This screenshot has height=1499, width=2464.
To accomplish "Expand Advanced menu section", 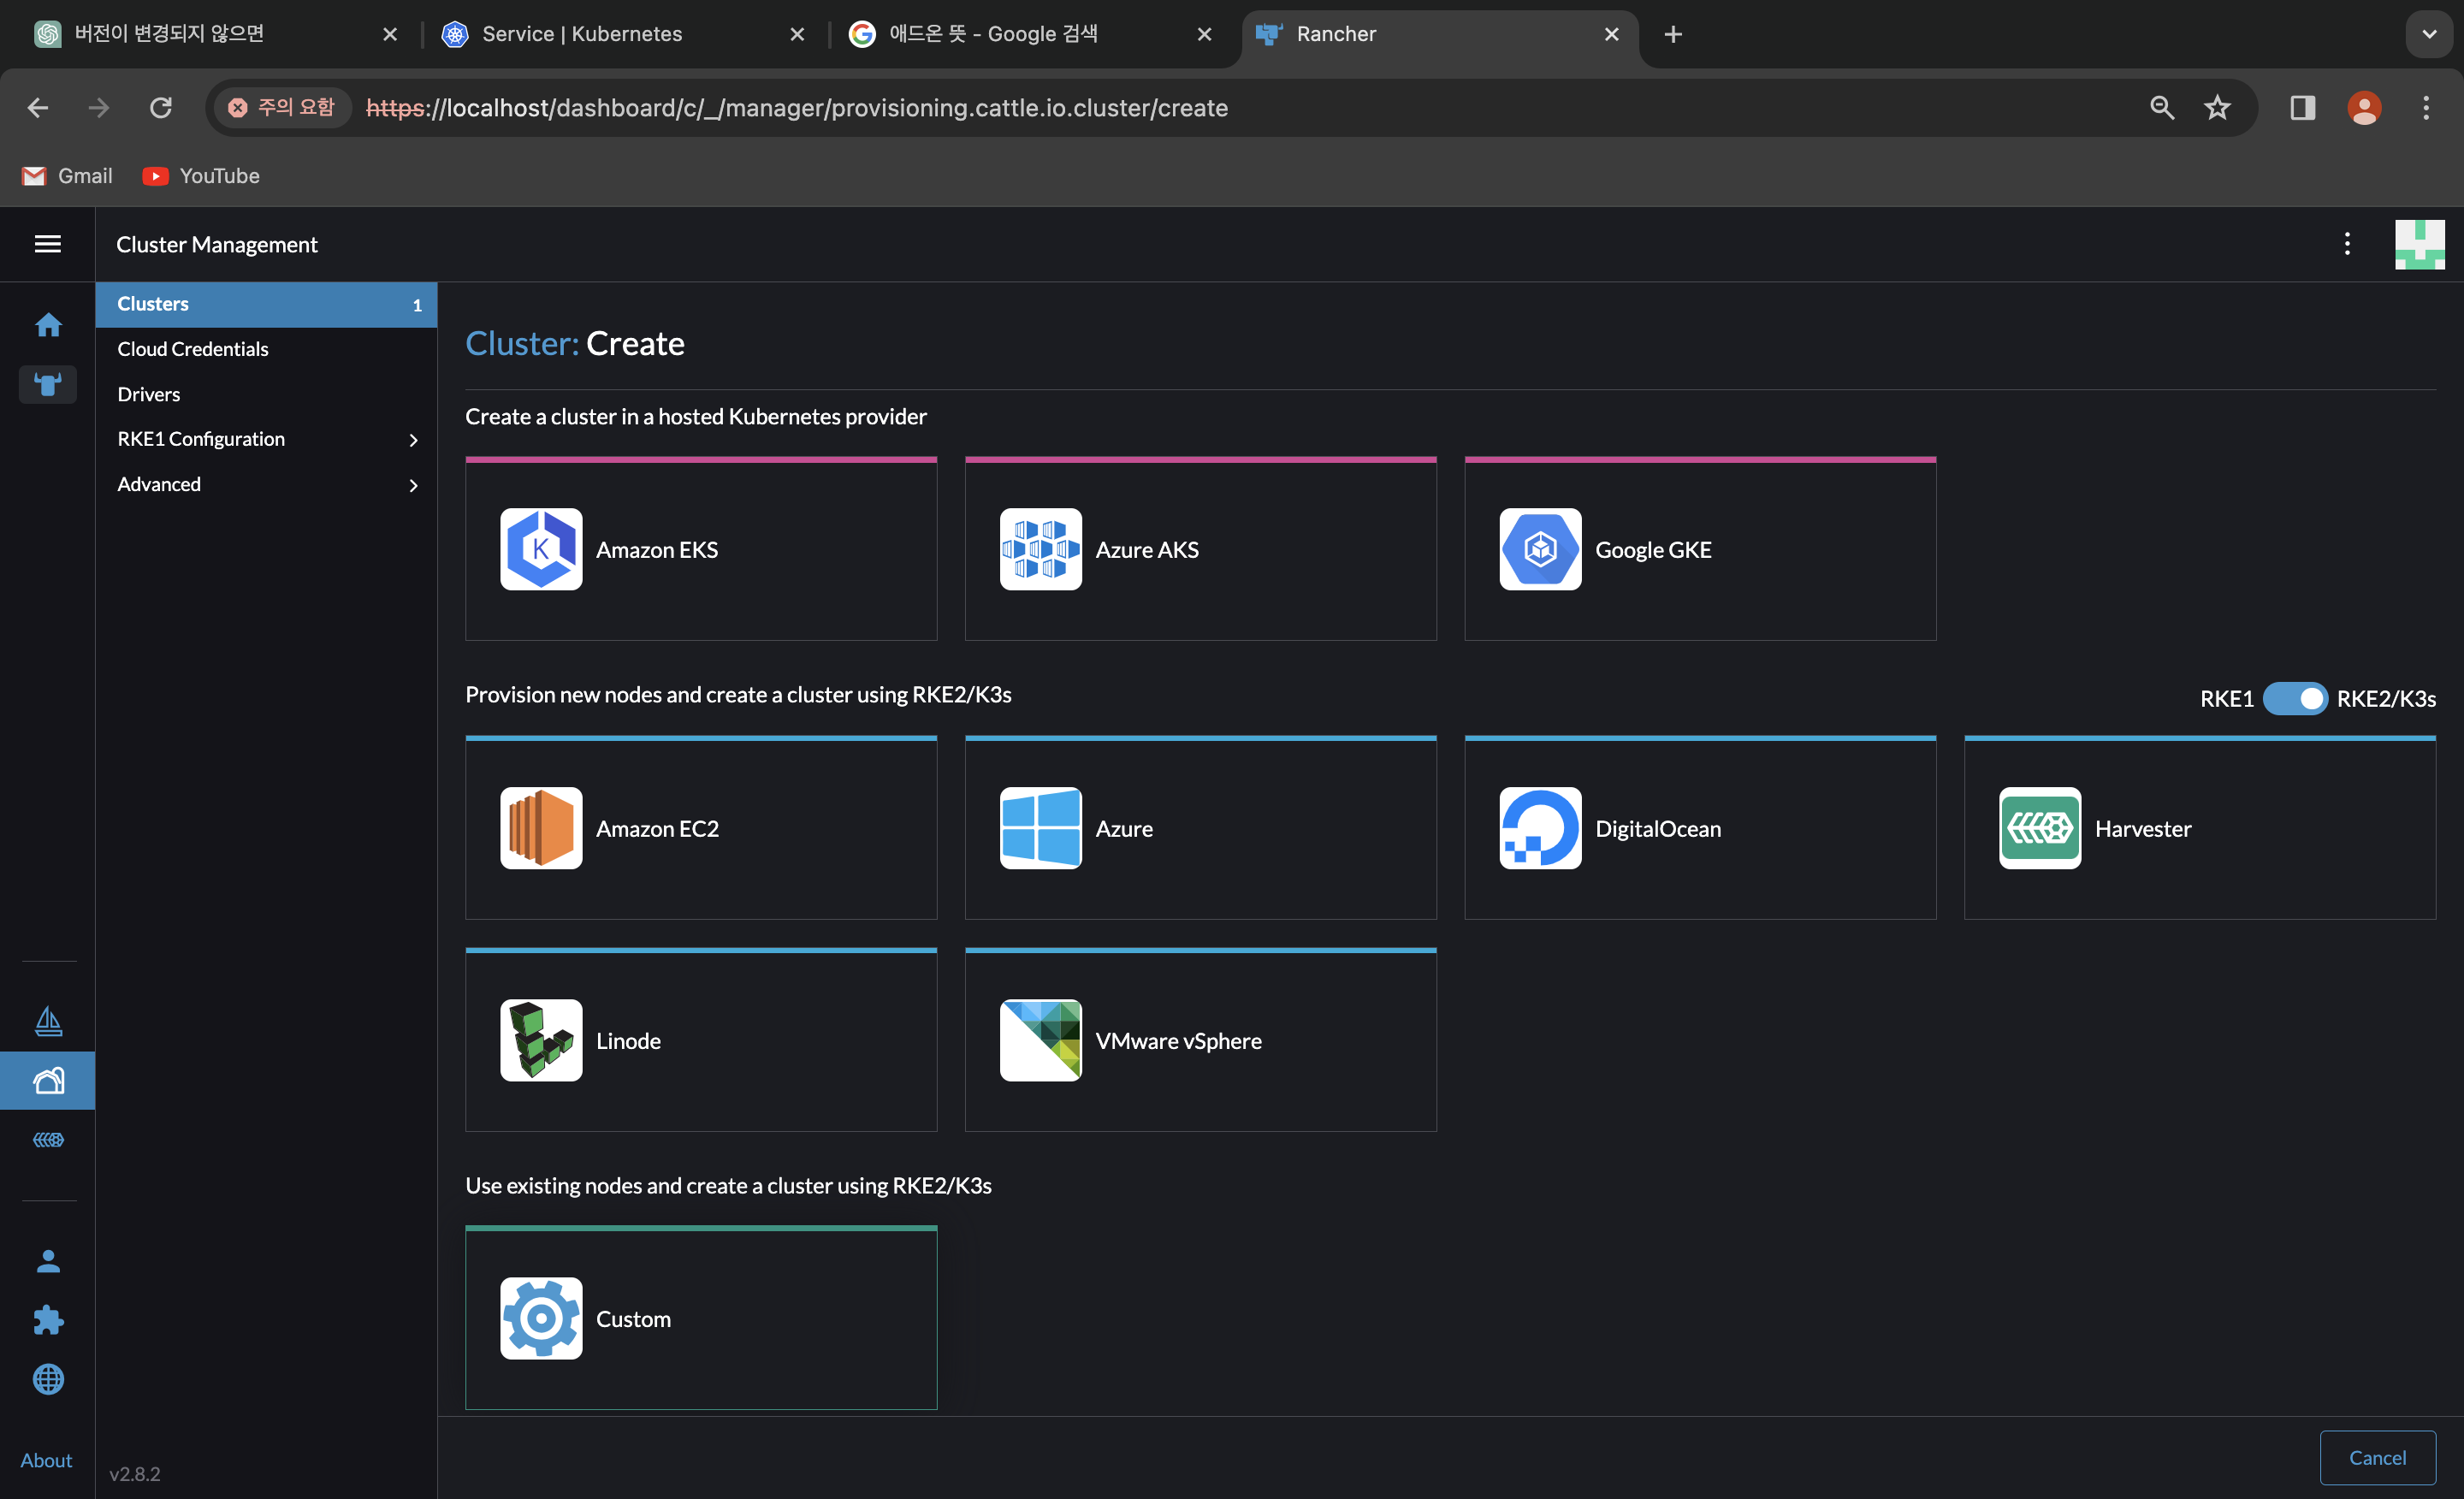I will pyautogui.click(x=267, y=484).
